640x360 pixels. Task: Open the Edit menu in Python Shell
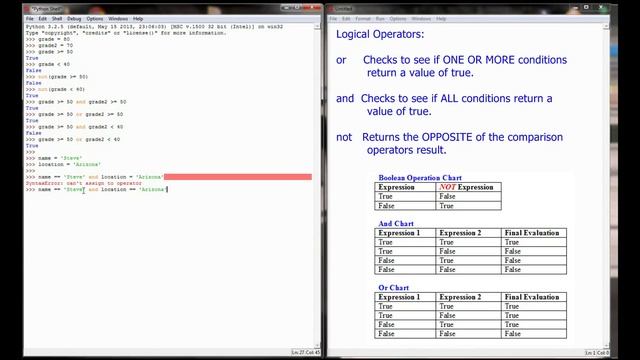42,19
